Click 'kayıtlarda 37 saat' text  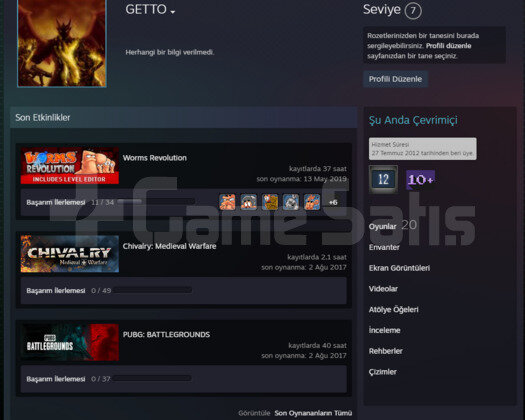tap(318, 168)
